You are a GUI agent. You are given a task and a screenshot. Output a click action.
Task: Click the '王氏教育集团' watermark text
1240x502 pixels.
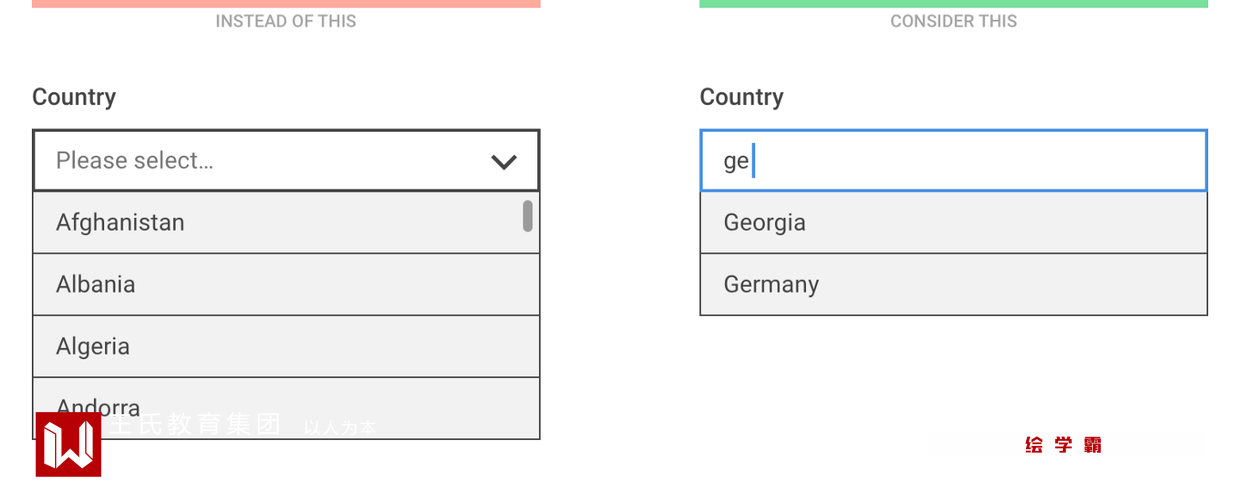196,425
